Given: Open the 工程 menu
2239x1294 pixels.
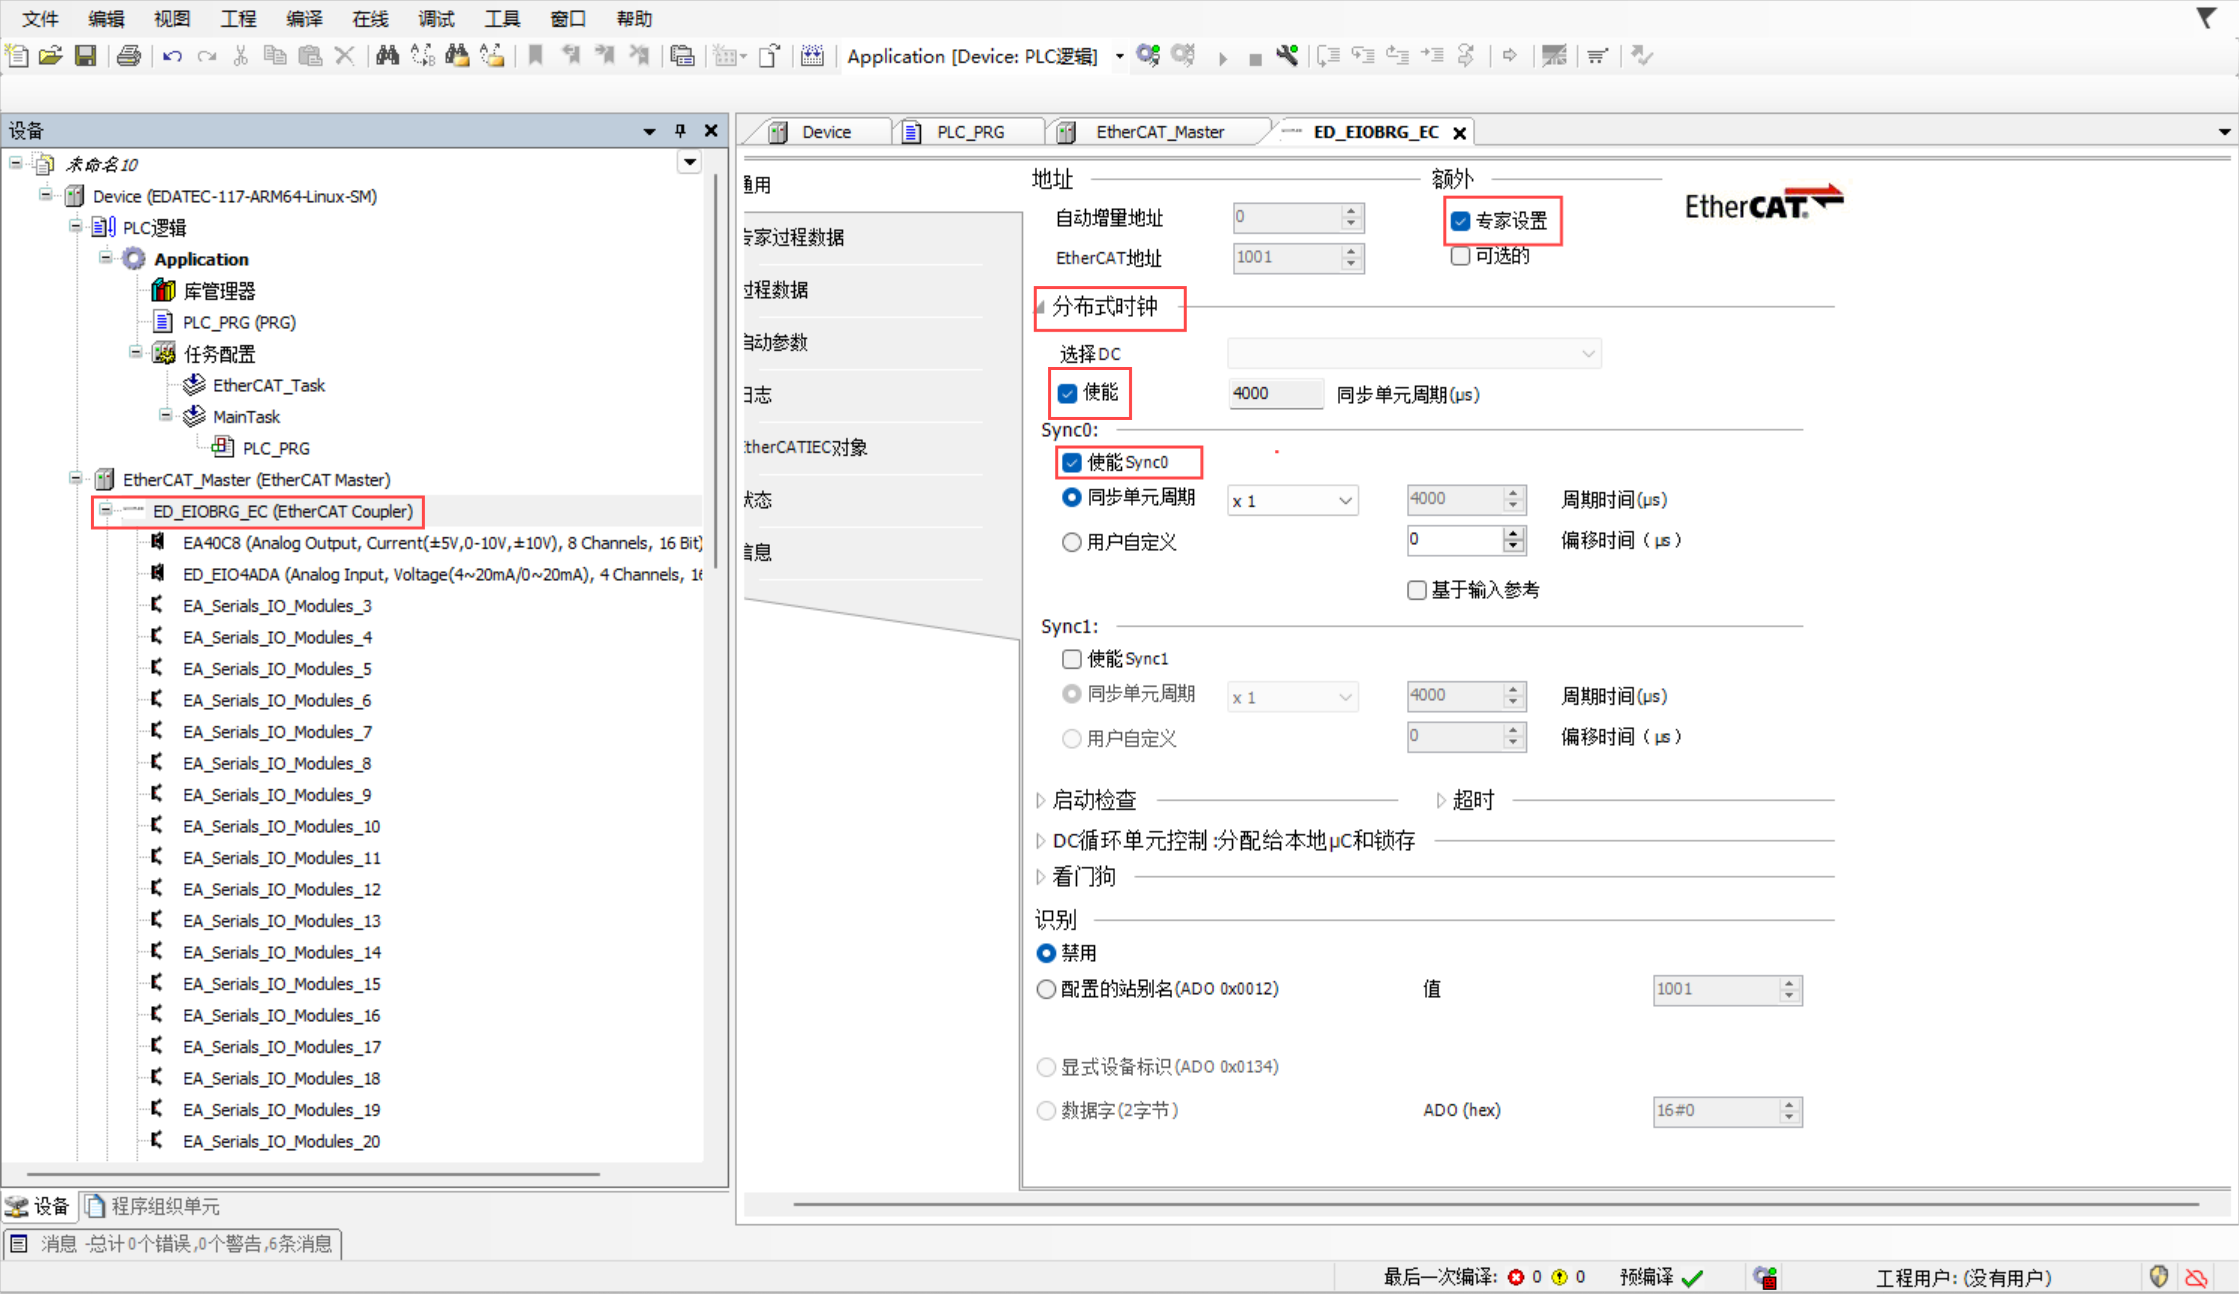Looking at the screenshot, I should 238,19.
